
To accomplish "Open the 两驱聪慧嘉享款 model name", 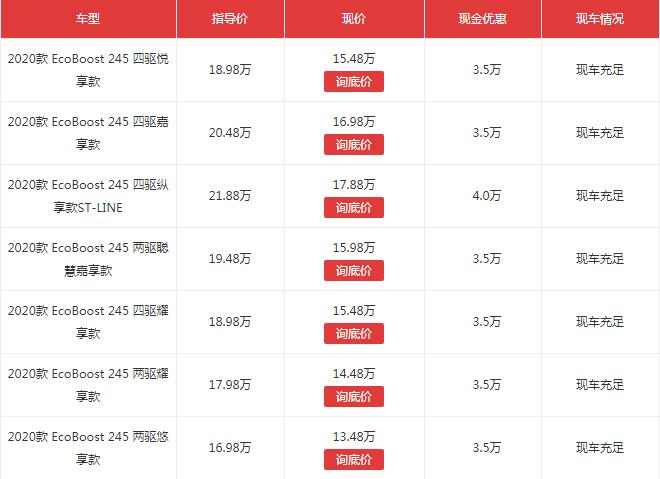I will [x=88, y=259].
